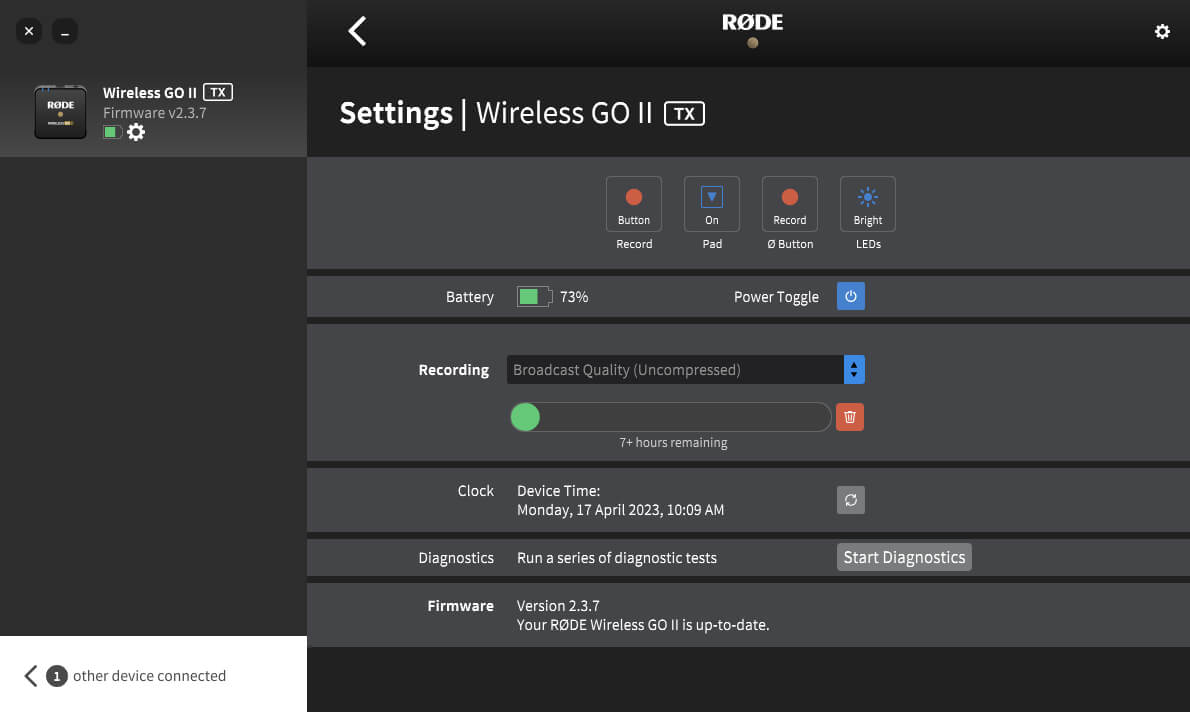Toggle the transmitter power off
This screenshot has width=1190, height=712.
pos(850,296)
